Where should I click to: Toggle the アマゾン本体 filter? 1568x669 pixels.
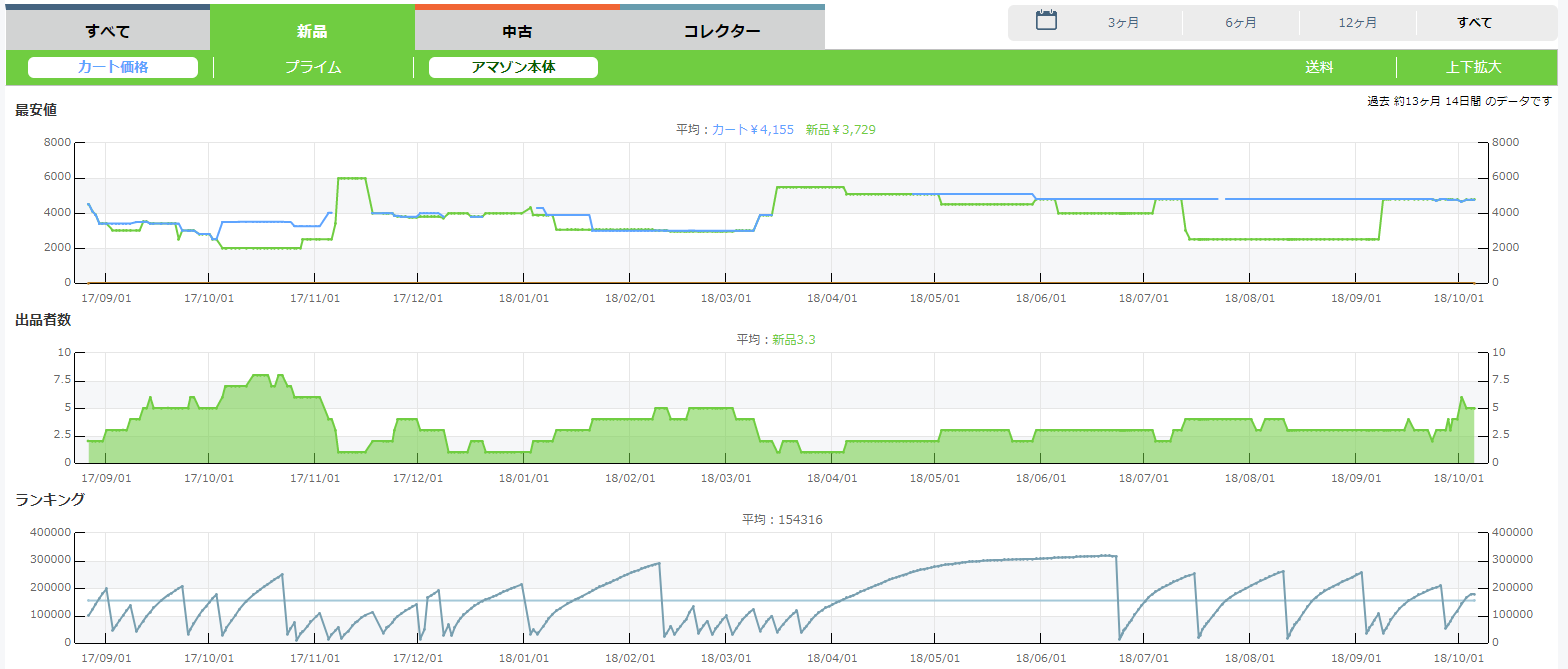coord(513,68)
